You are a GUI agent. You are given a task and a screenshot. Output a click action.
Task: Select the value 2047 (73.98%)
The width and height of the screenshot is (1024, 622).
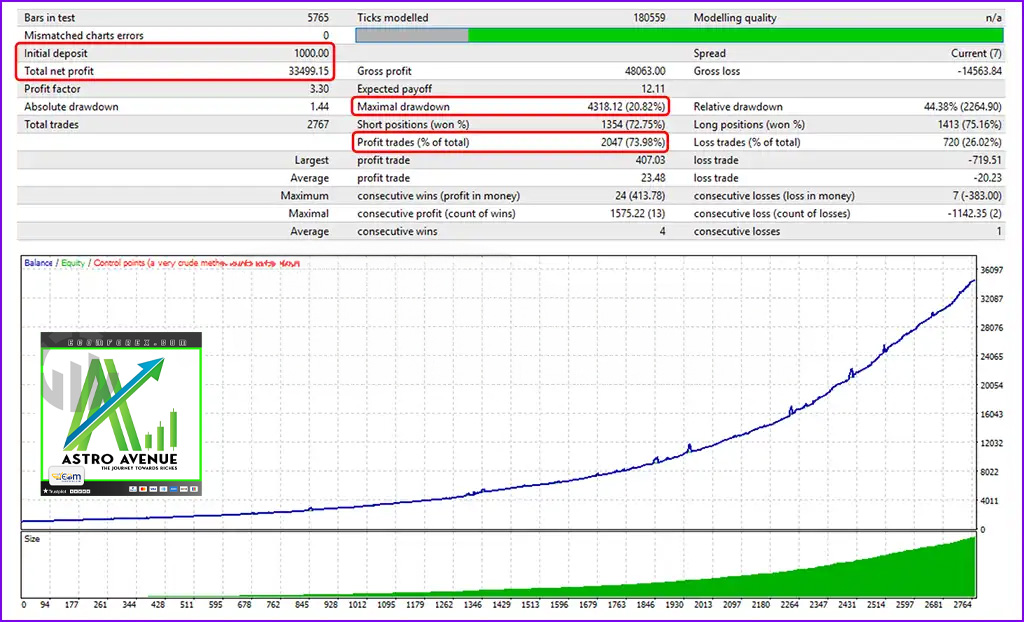coord(633,142)
